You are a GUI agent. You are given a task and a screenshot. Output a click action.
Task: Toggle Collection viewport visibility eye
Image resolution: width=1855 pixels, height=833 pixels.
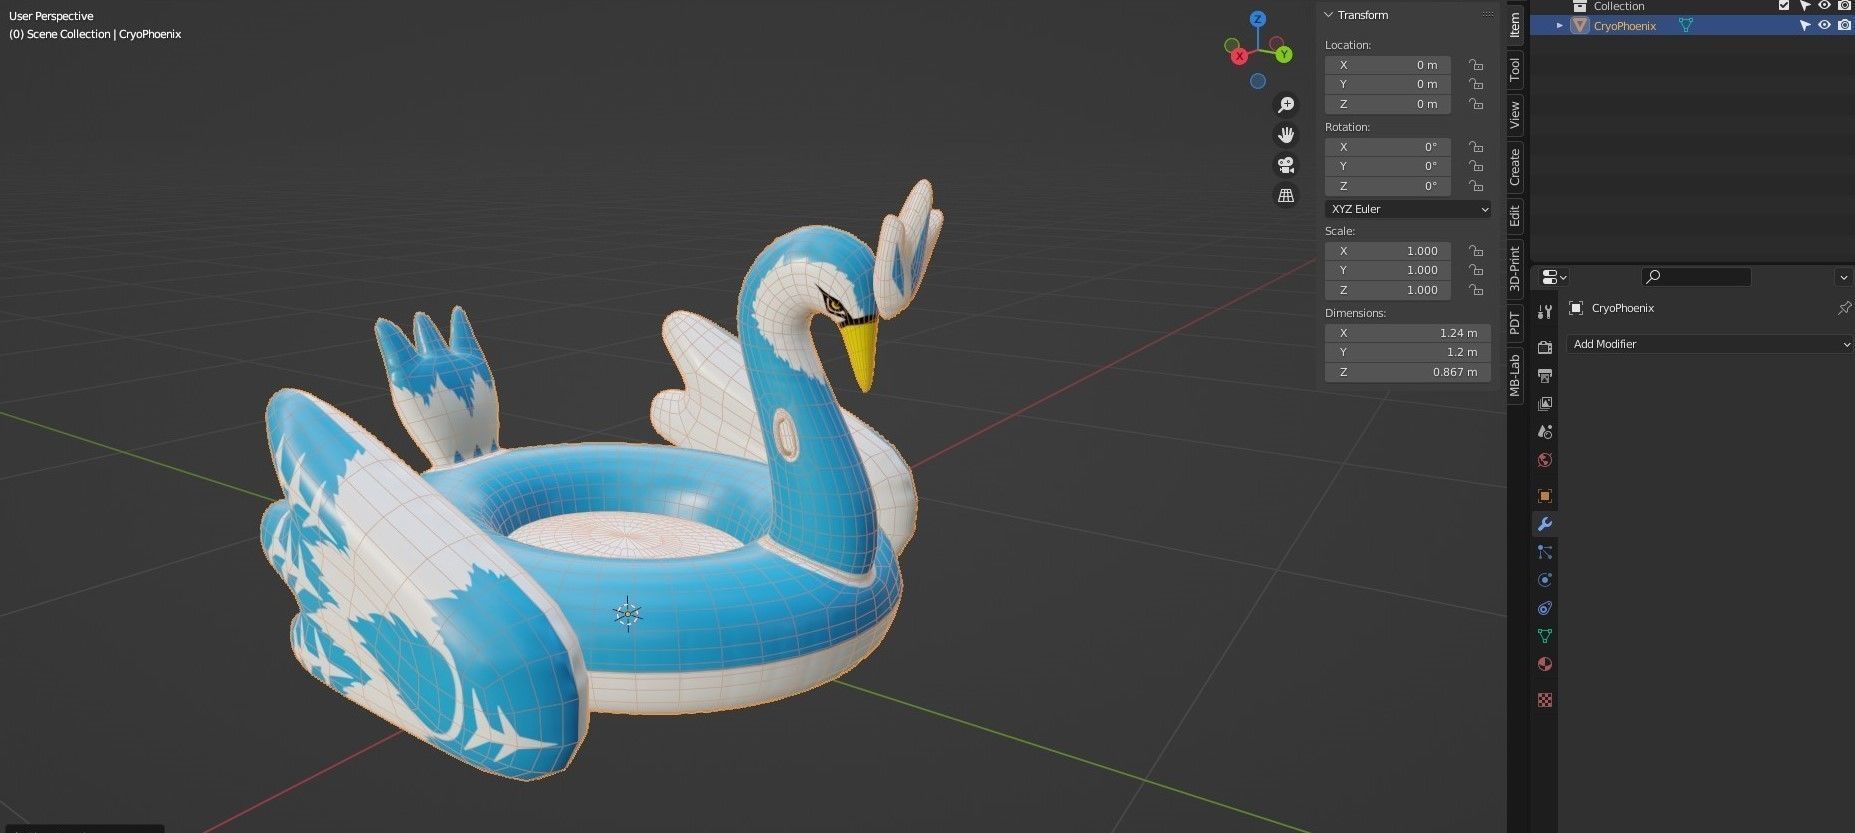1824,6
